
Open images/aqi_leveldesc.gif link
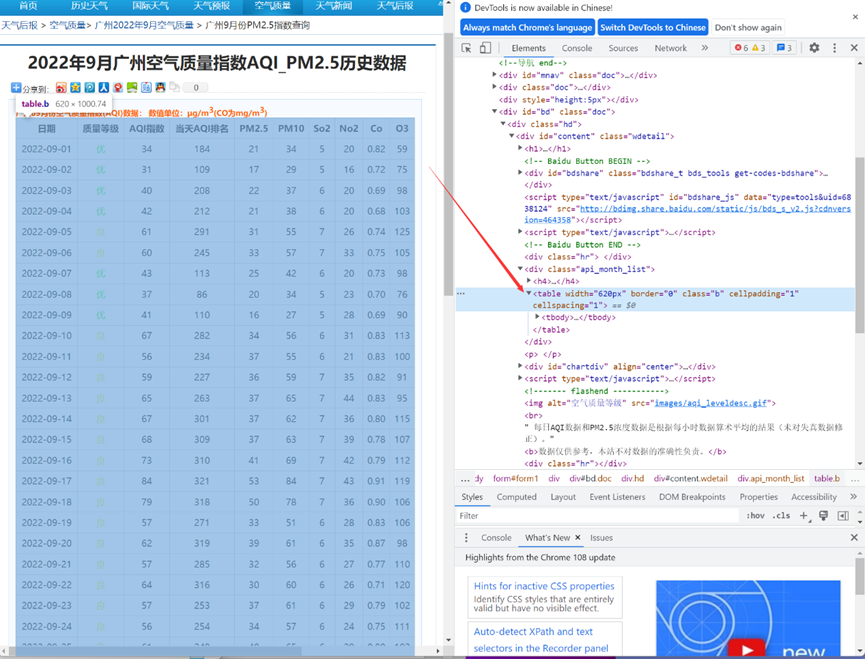[x=711, y=403]
